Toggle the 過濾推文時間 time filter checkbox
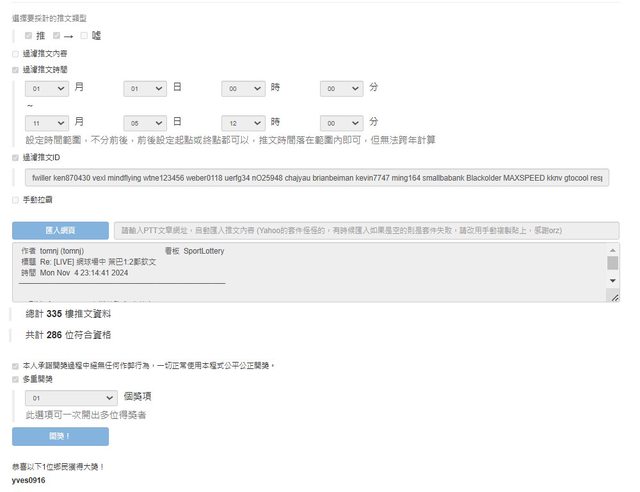 [15, 70]
